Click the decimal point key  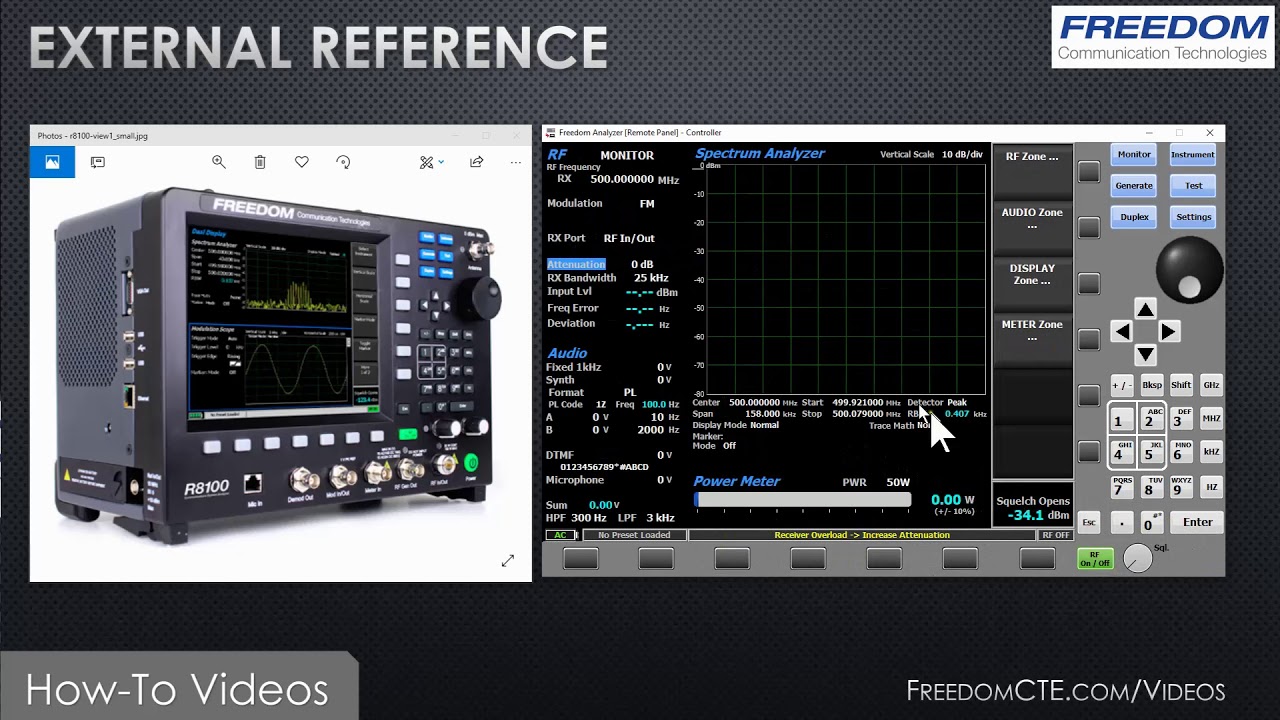(1122, 522)
